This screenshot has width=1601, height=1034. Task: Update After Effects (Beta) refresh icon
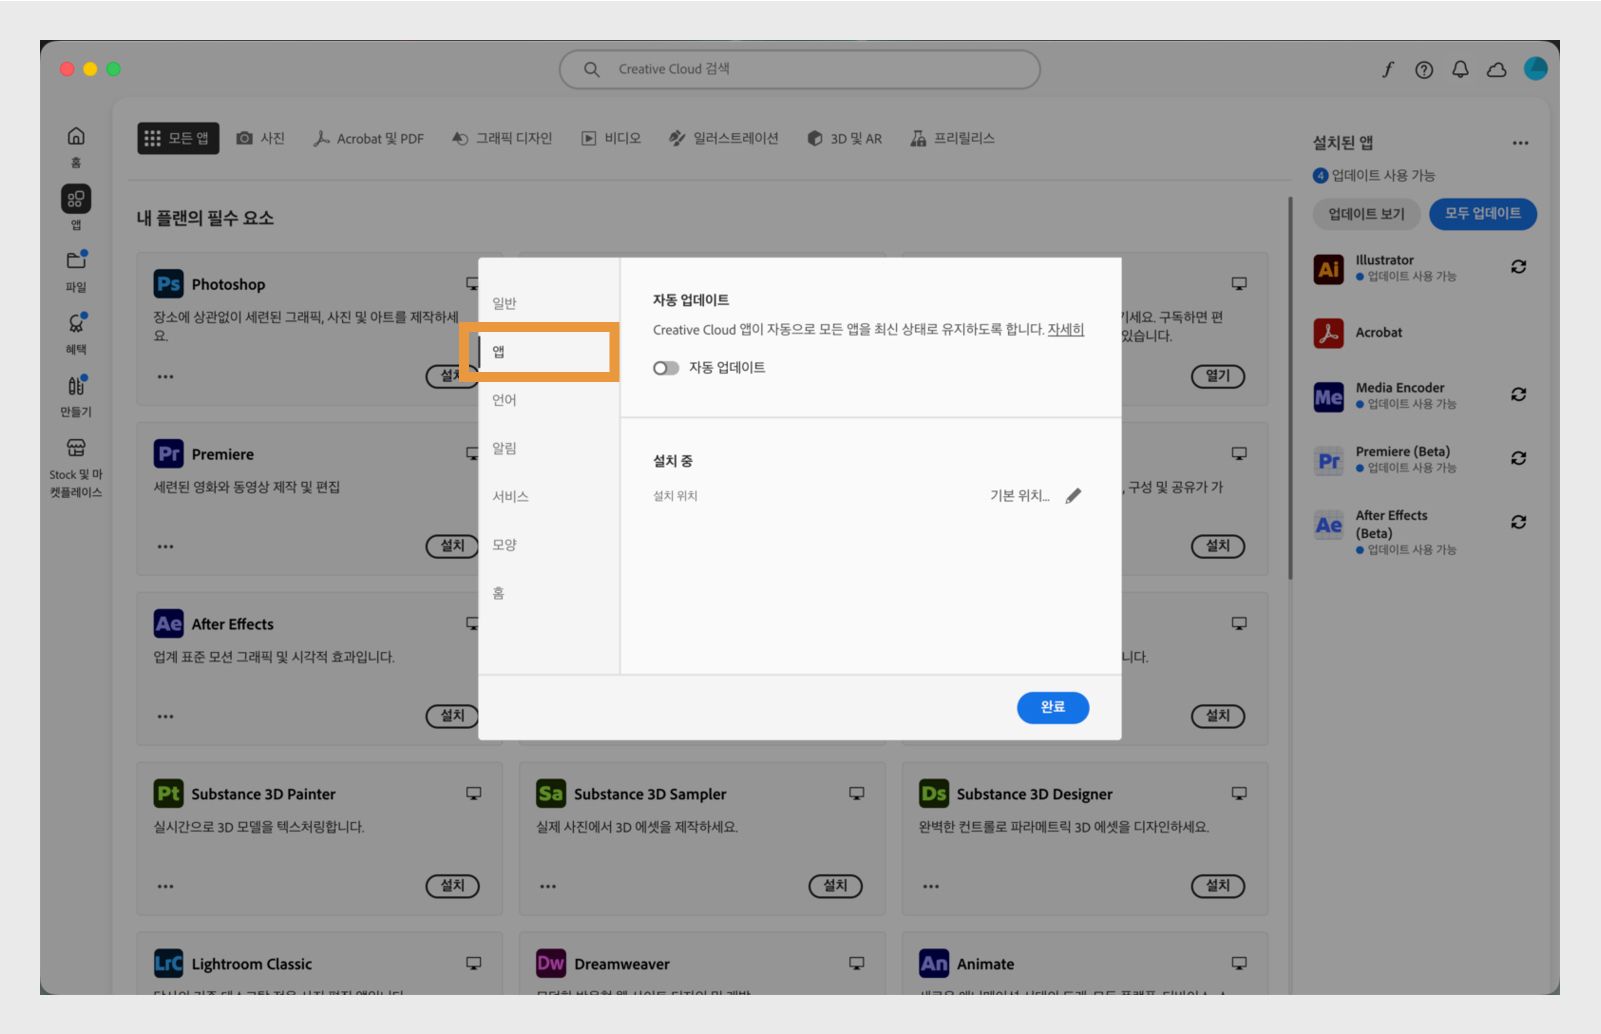1518,522
